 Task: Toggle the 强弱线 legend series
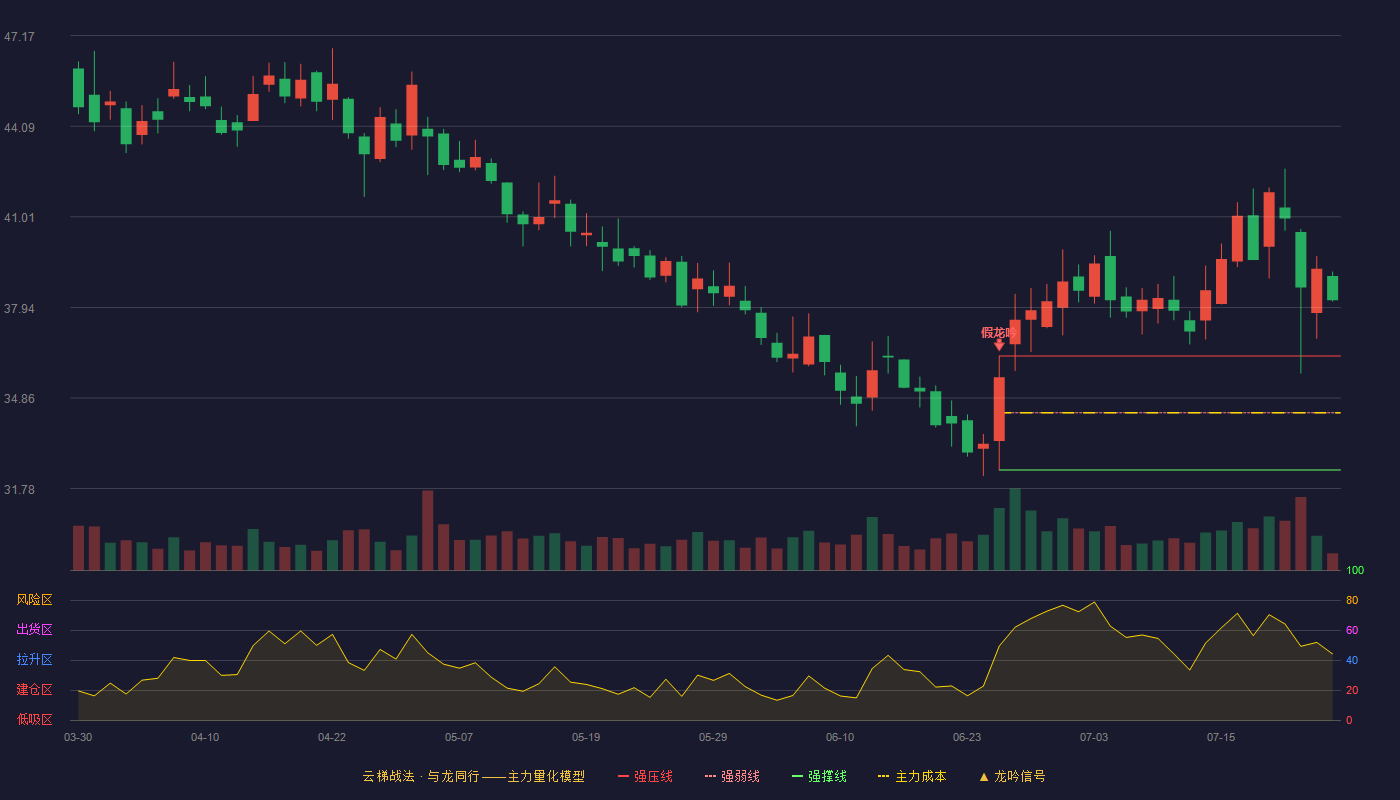point(732,776)
